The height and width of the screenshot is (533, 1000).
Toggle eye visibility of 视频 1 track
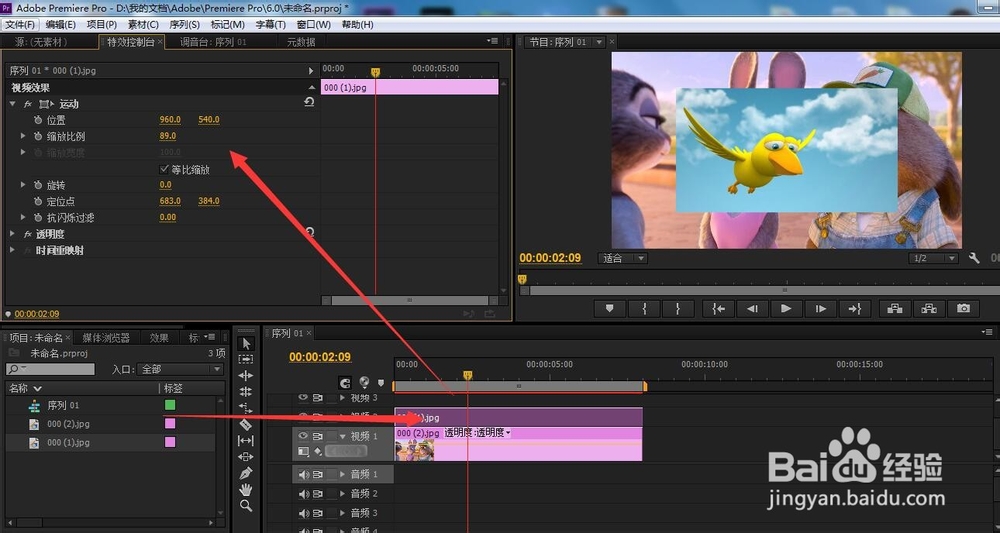303,436
